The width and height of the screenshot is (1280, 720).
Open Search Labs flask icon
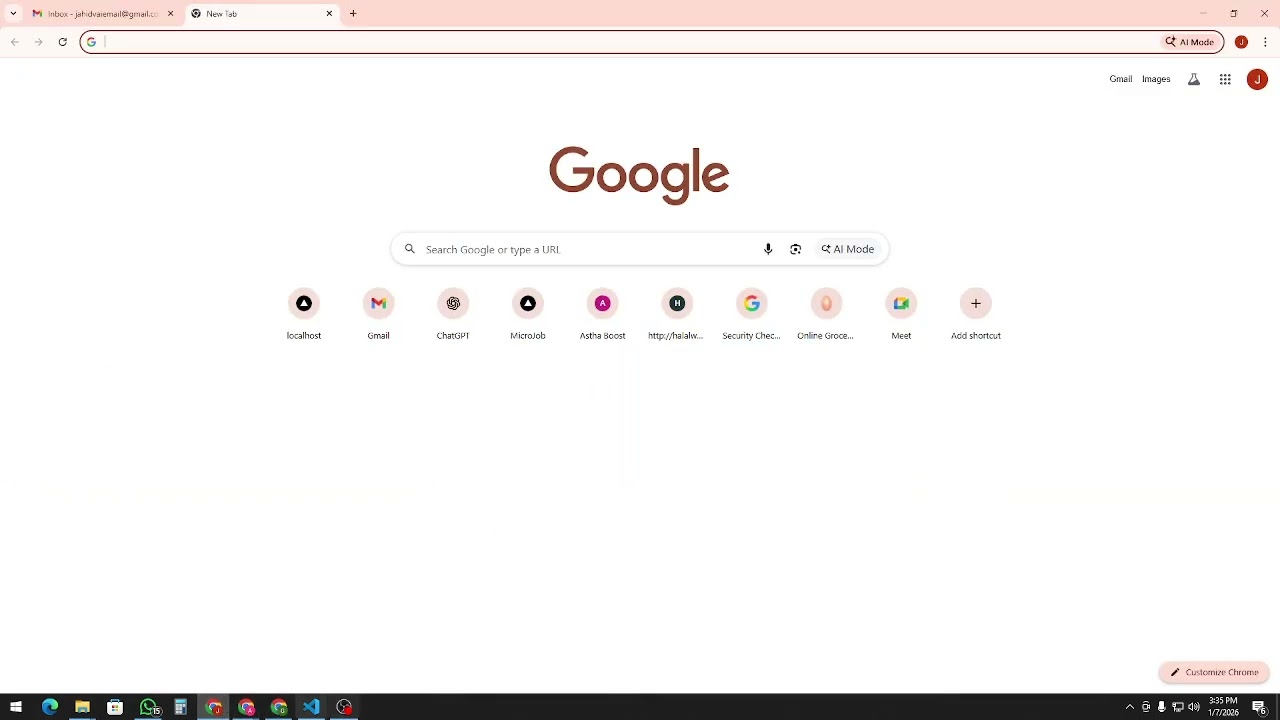click(x=1194, y=79)
